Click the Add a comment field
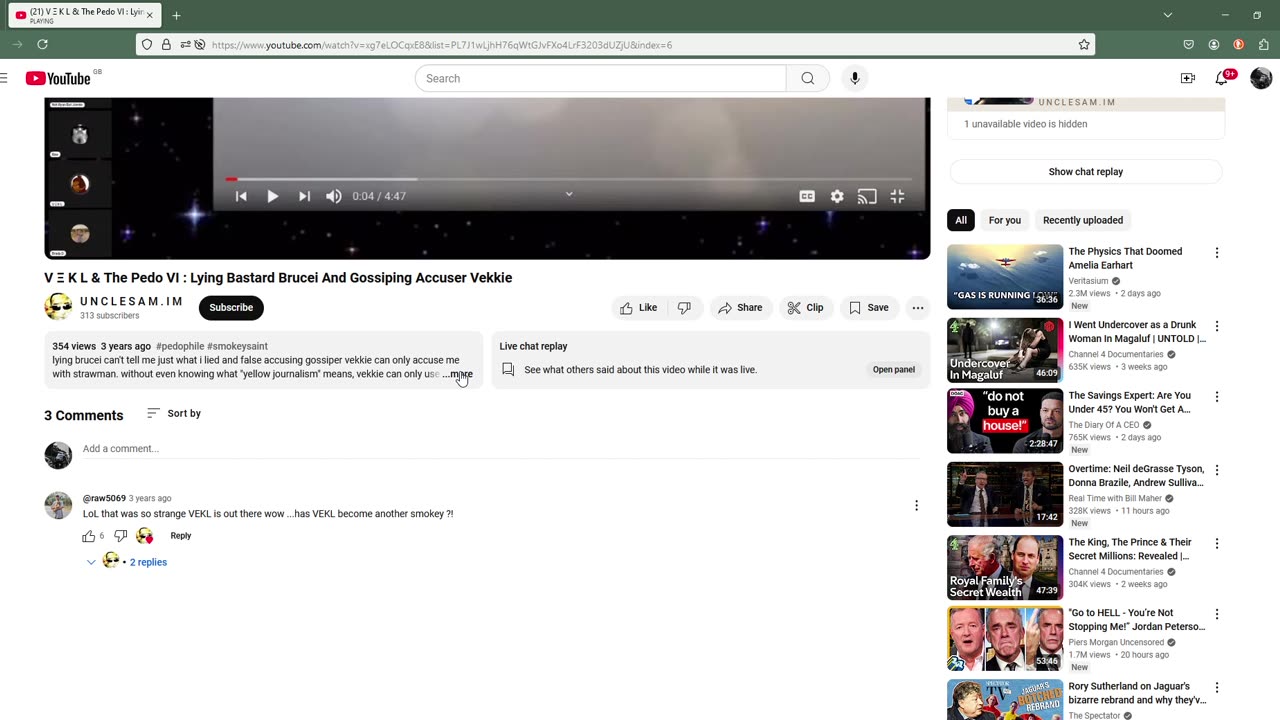The width and height of the screenshot is (1280, 720). tap(500, 449)
